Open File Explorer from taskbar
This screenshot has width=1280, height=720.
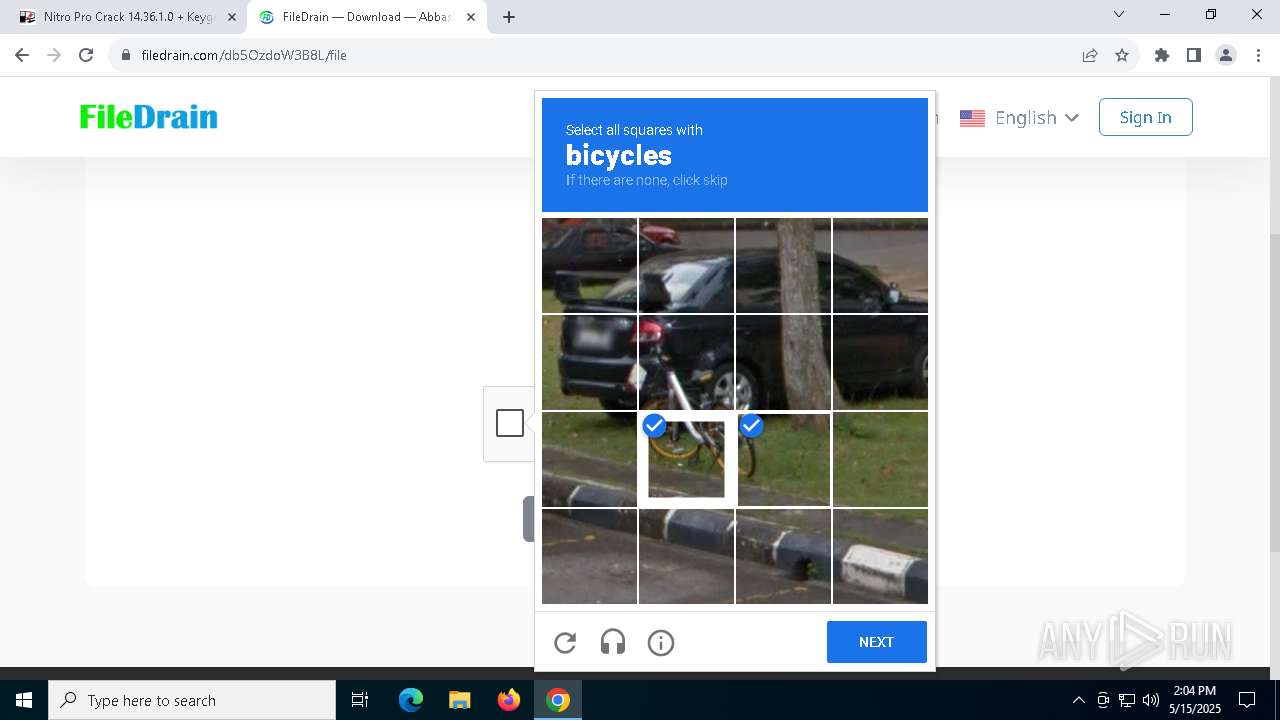click(x=459, y=700)
